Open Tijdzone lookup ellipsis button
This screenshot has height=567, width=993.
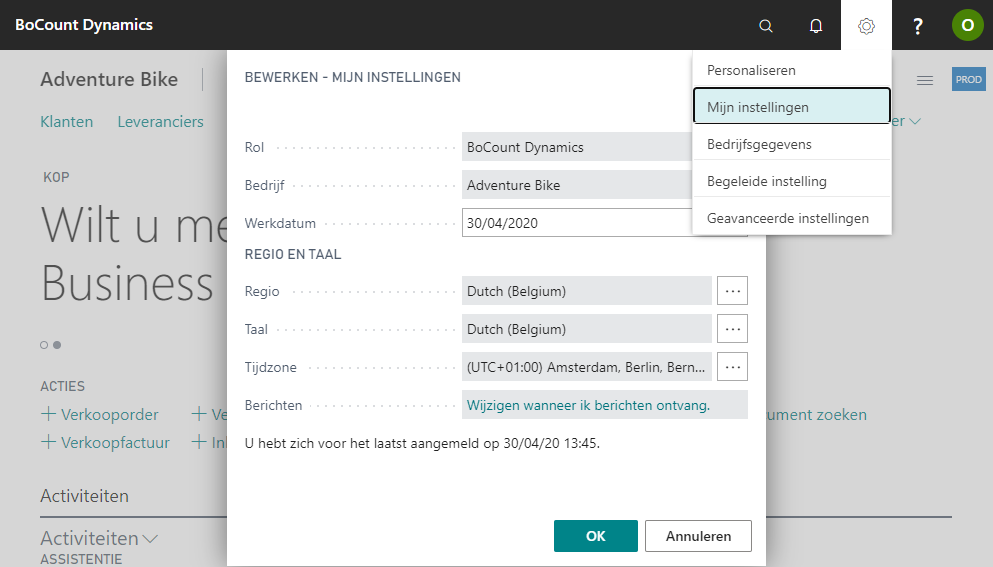pos(732,367)
